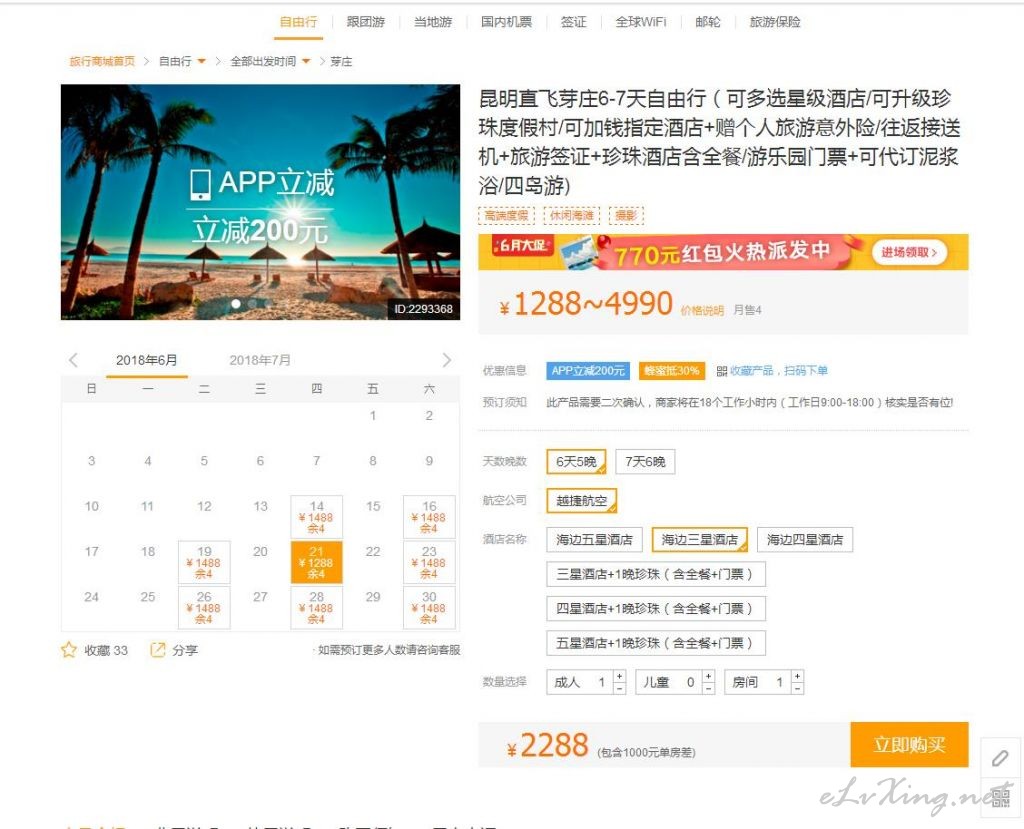
Task: Go to previous month arrow
Action: coord(73,360)
